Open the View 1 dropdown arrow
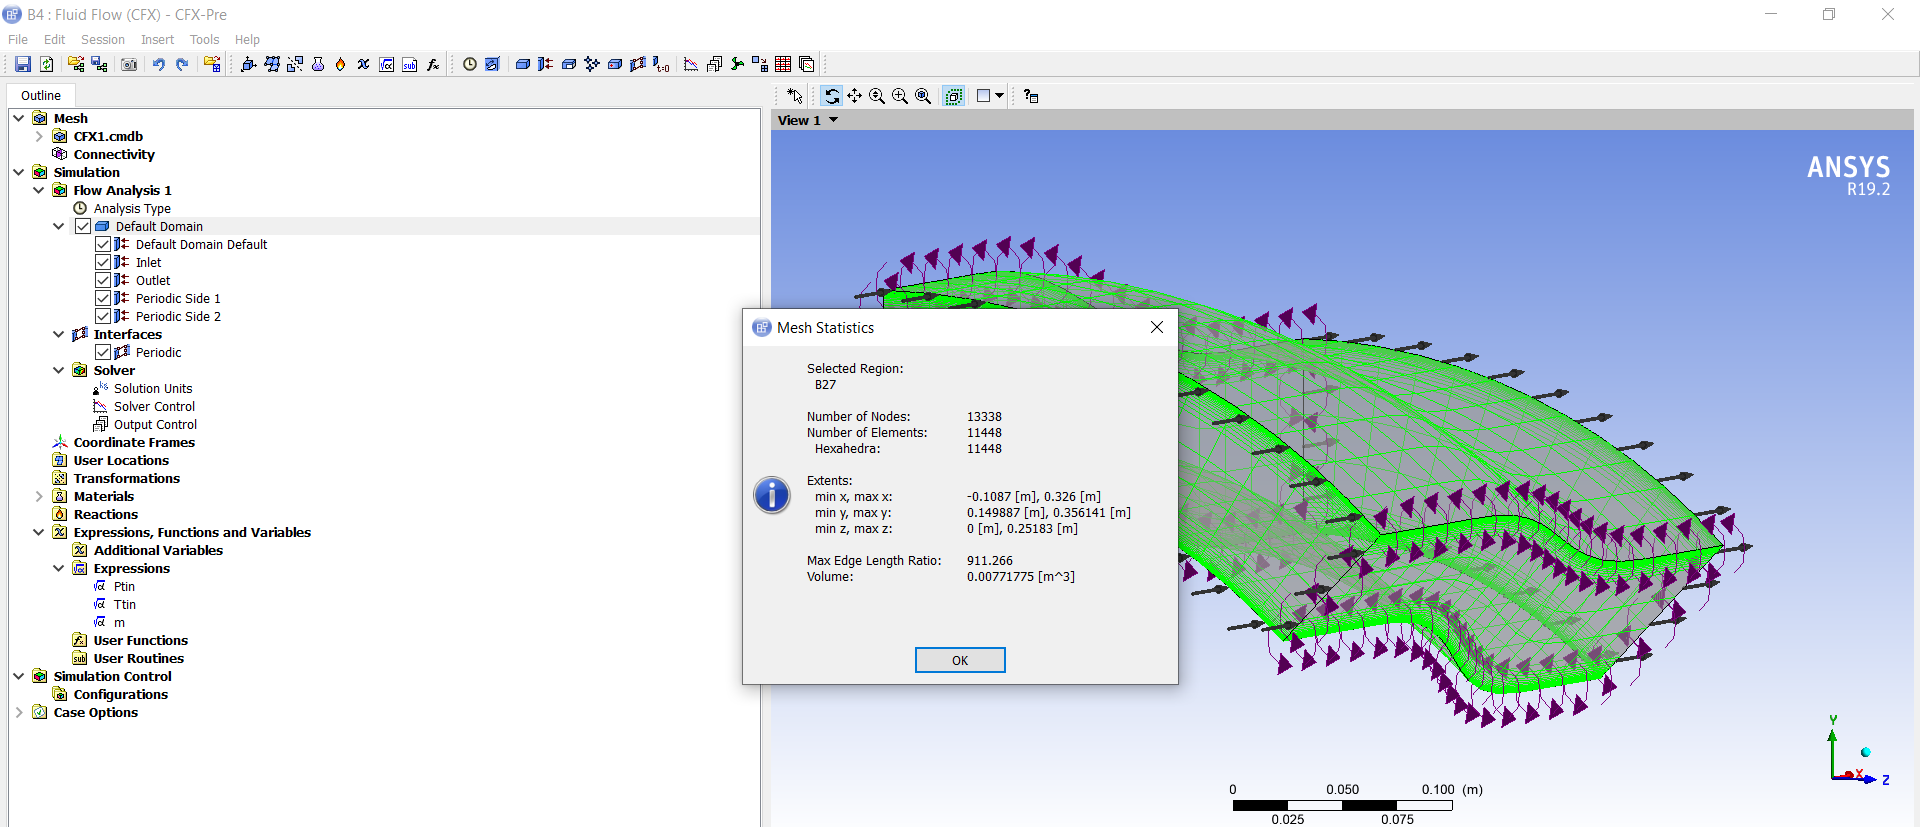The image size is (1920, 827). click(834, 120)
